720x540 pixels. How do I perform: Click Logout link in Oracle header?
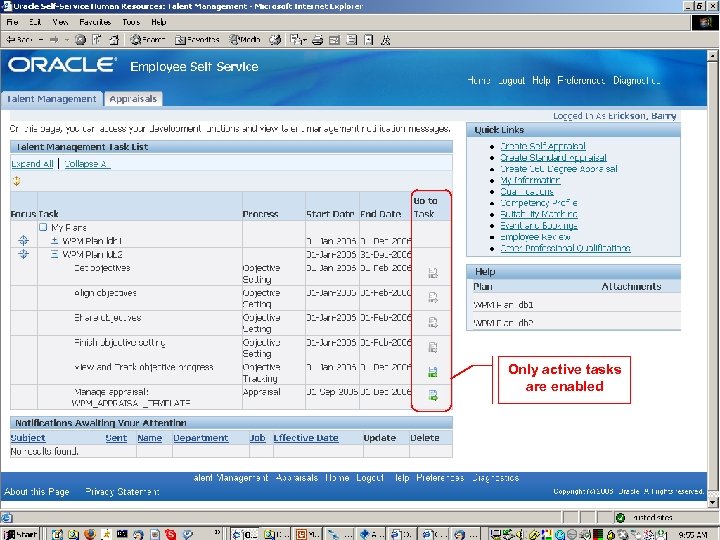[x=511, y=80]
